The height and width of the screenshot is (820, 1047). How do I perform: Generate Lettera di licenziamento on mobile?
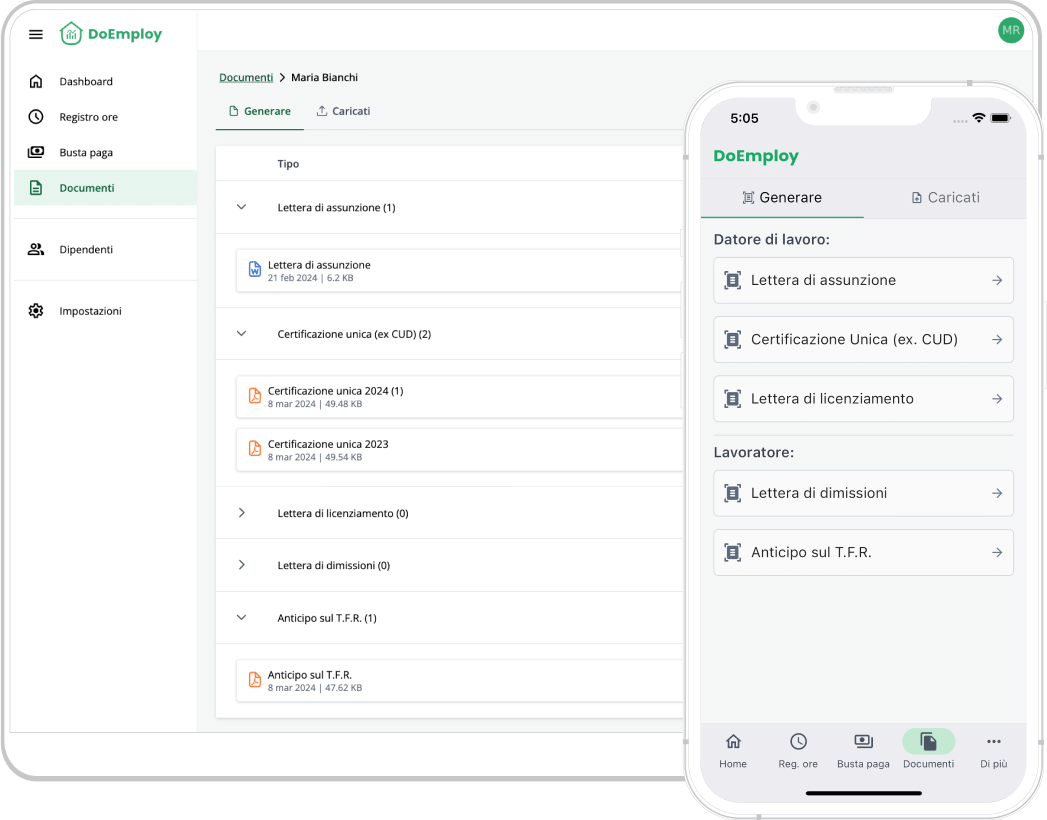863,399
